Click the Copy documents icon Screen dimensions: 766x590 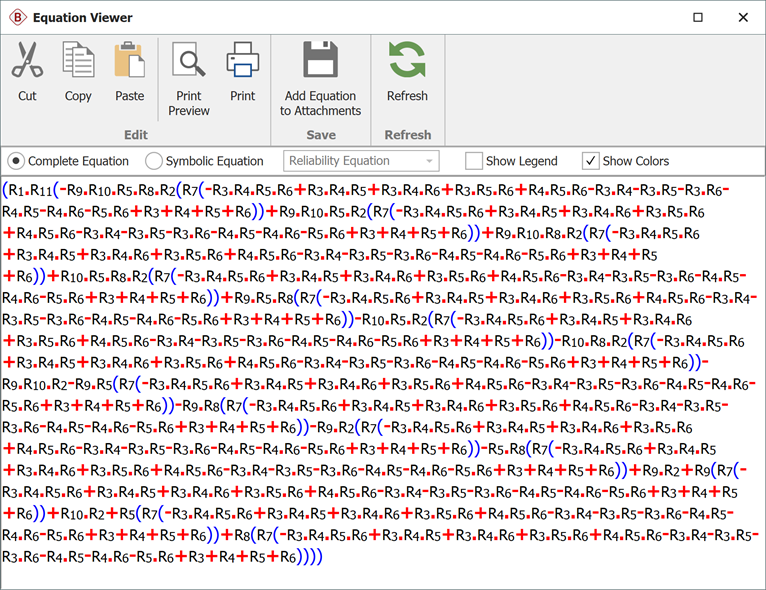click(x=78, y=60)
